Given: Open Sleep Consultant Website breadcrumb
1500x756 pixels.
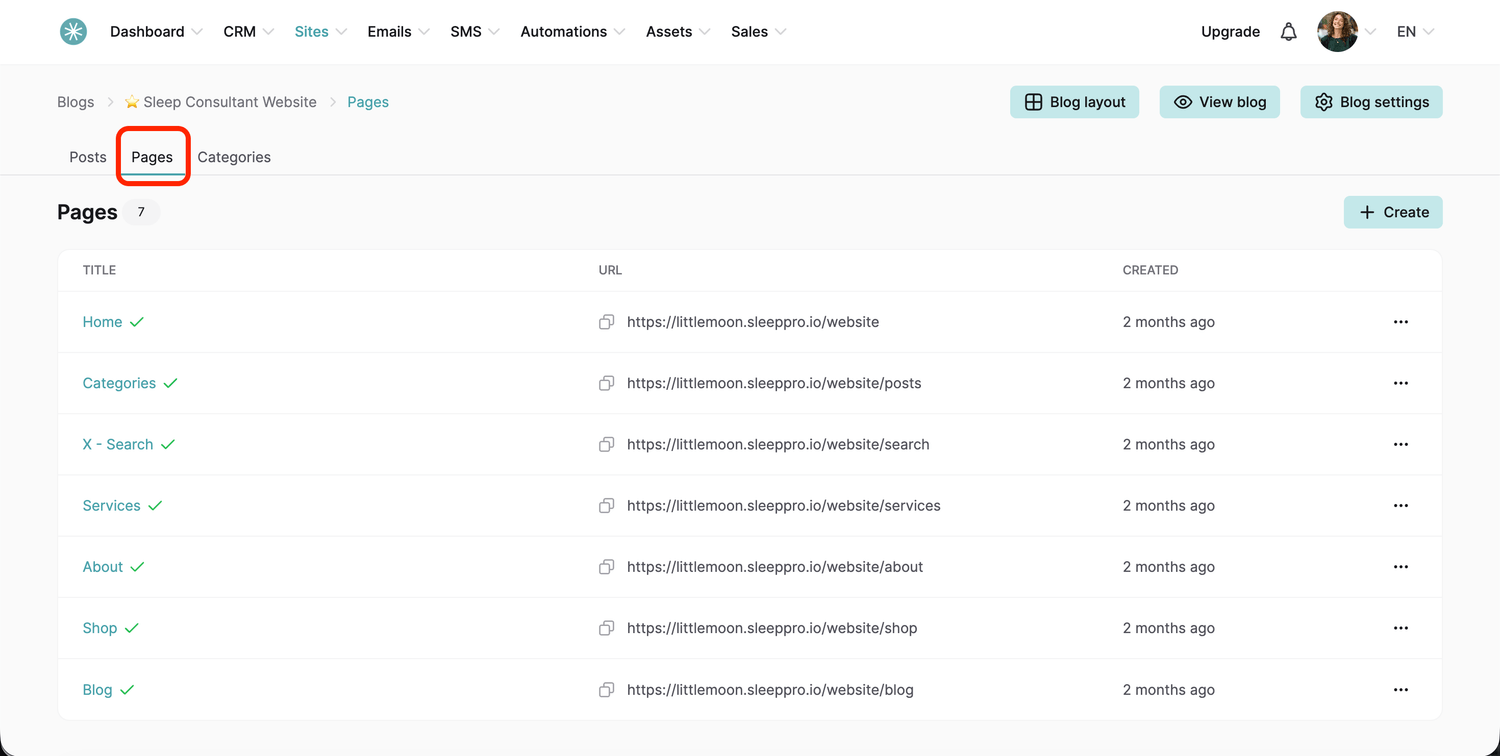Looking at the screenshot, I should coord(221,102).
